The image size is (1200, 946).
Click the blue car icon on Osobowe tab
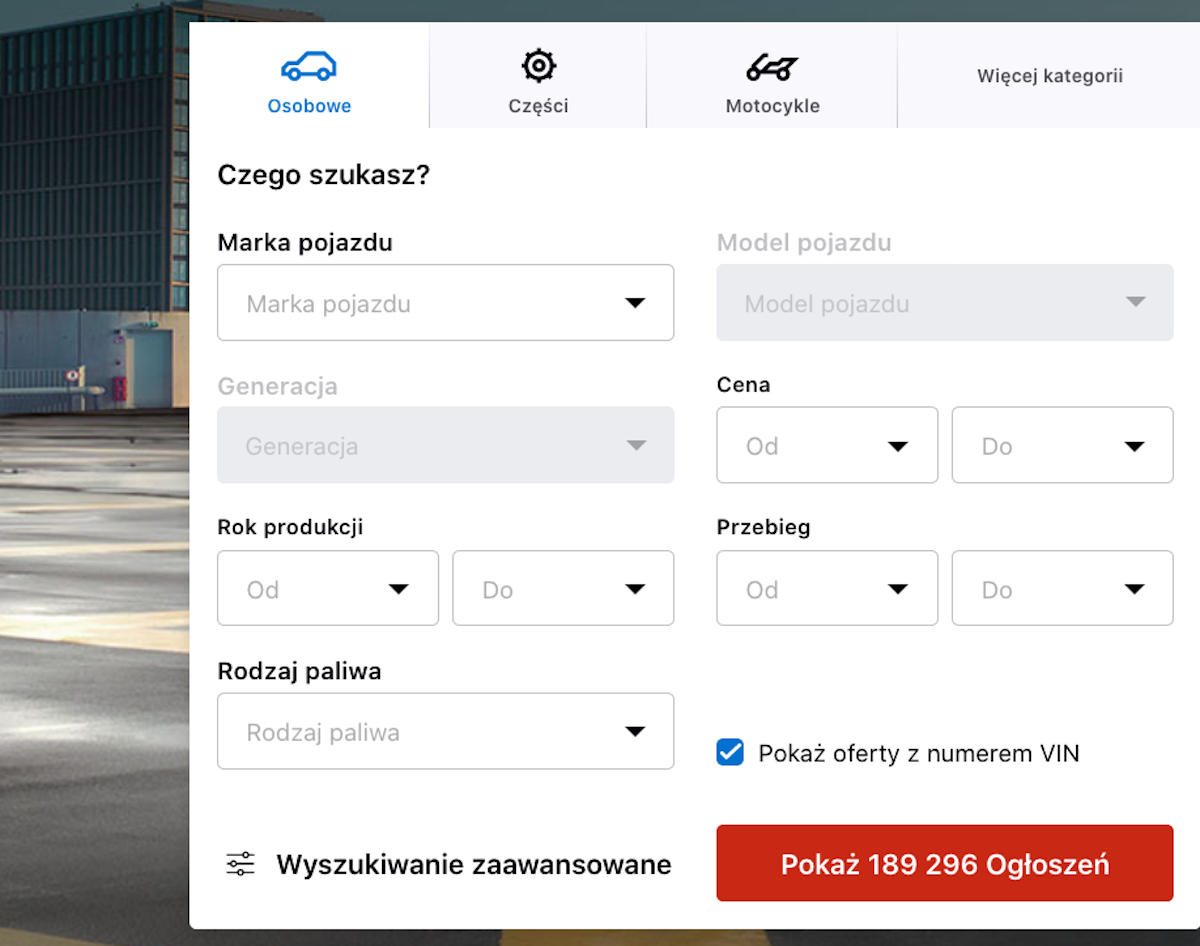point(310,64)
